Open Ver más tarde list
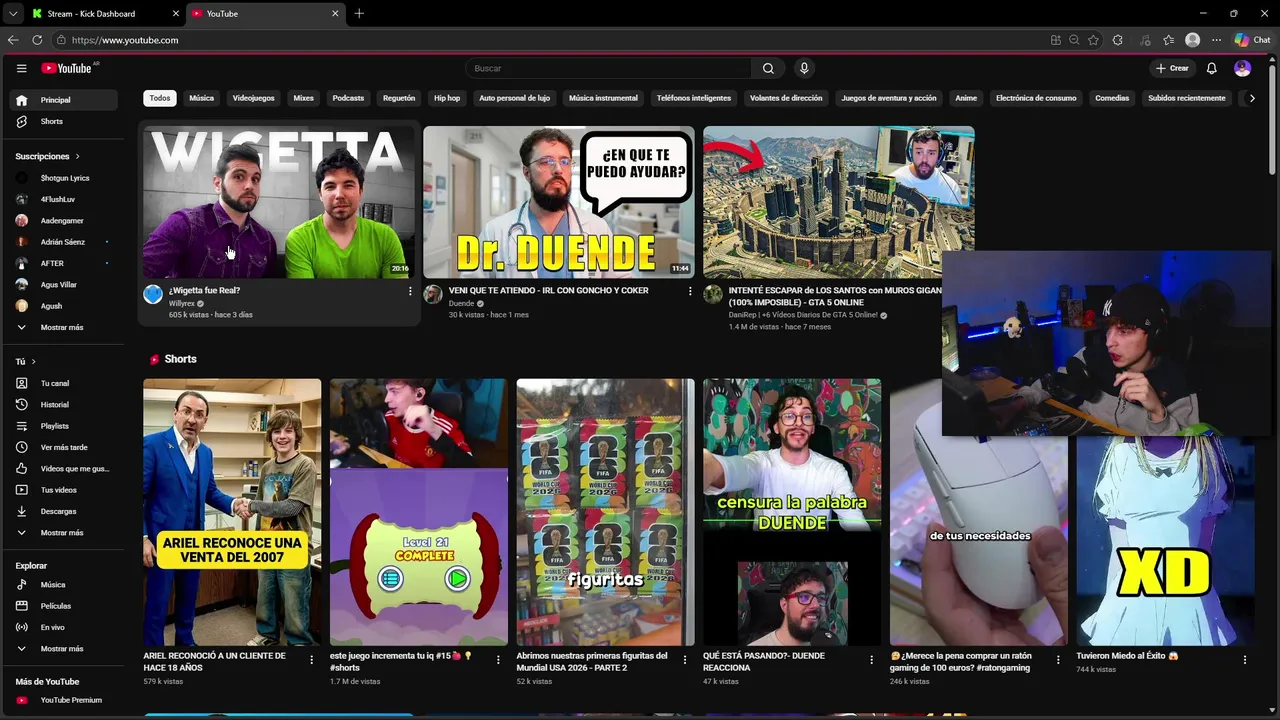Viewport: 1280px width, 720px height. point(64,447)
